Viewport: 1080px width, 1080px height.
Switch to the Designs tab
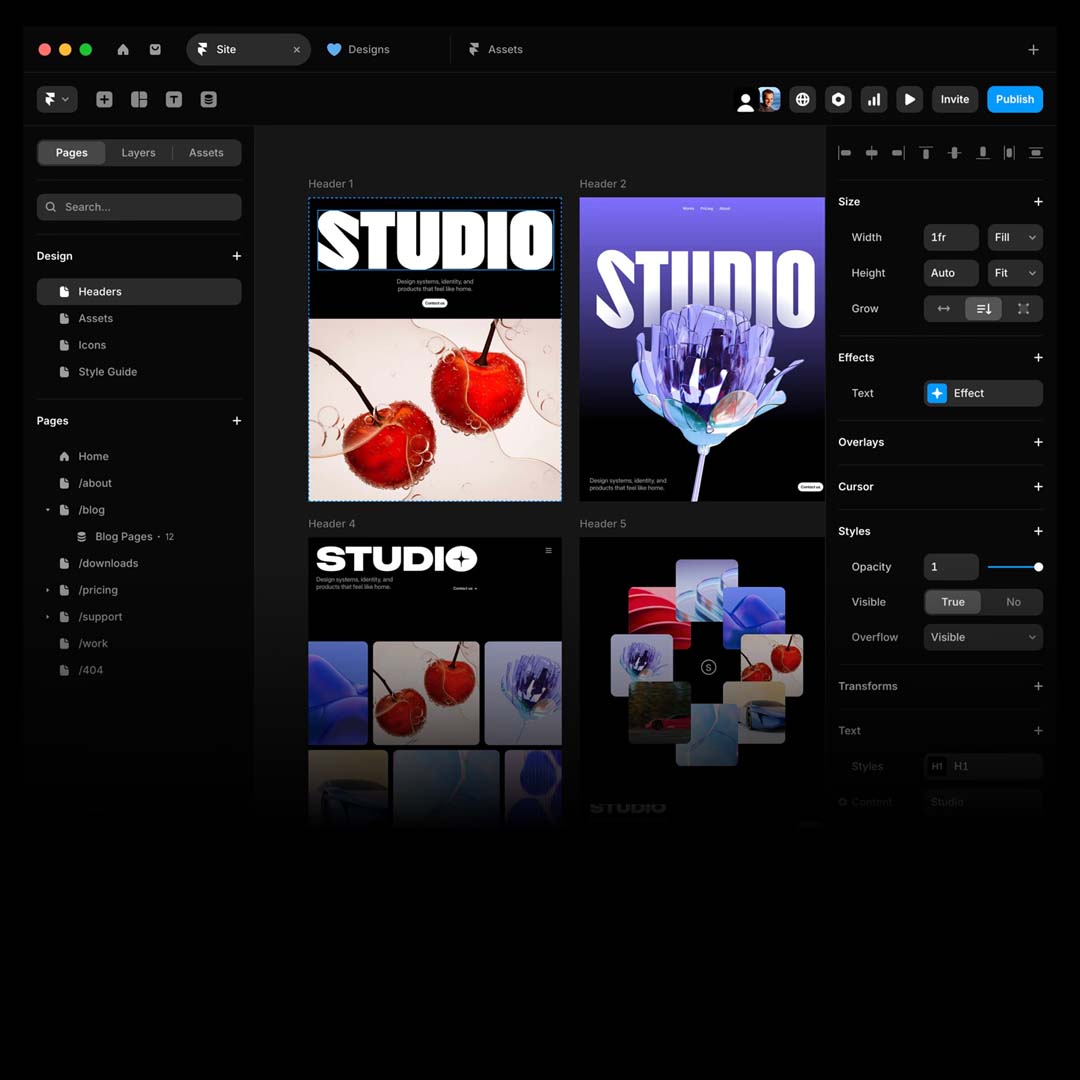tap(358, 49)
